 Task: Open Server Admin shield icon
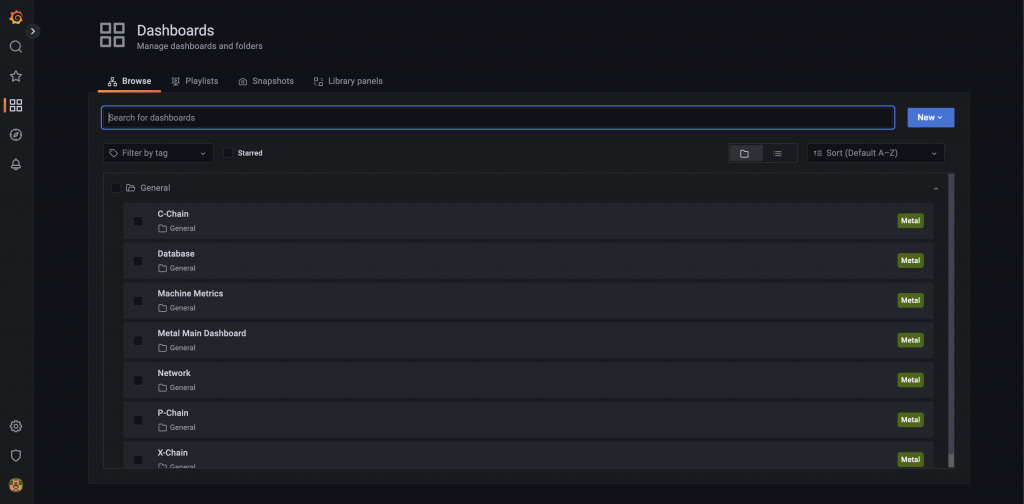point(16,455)
